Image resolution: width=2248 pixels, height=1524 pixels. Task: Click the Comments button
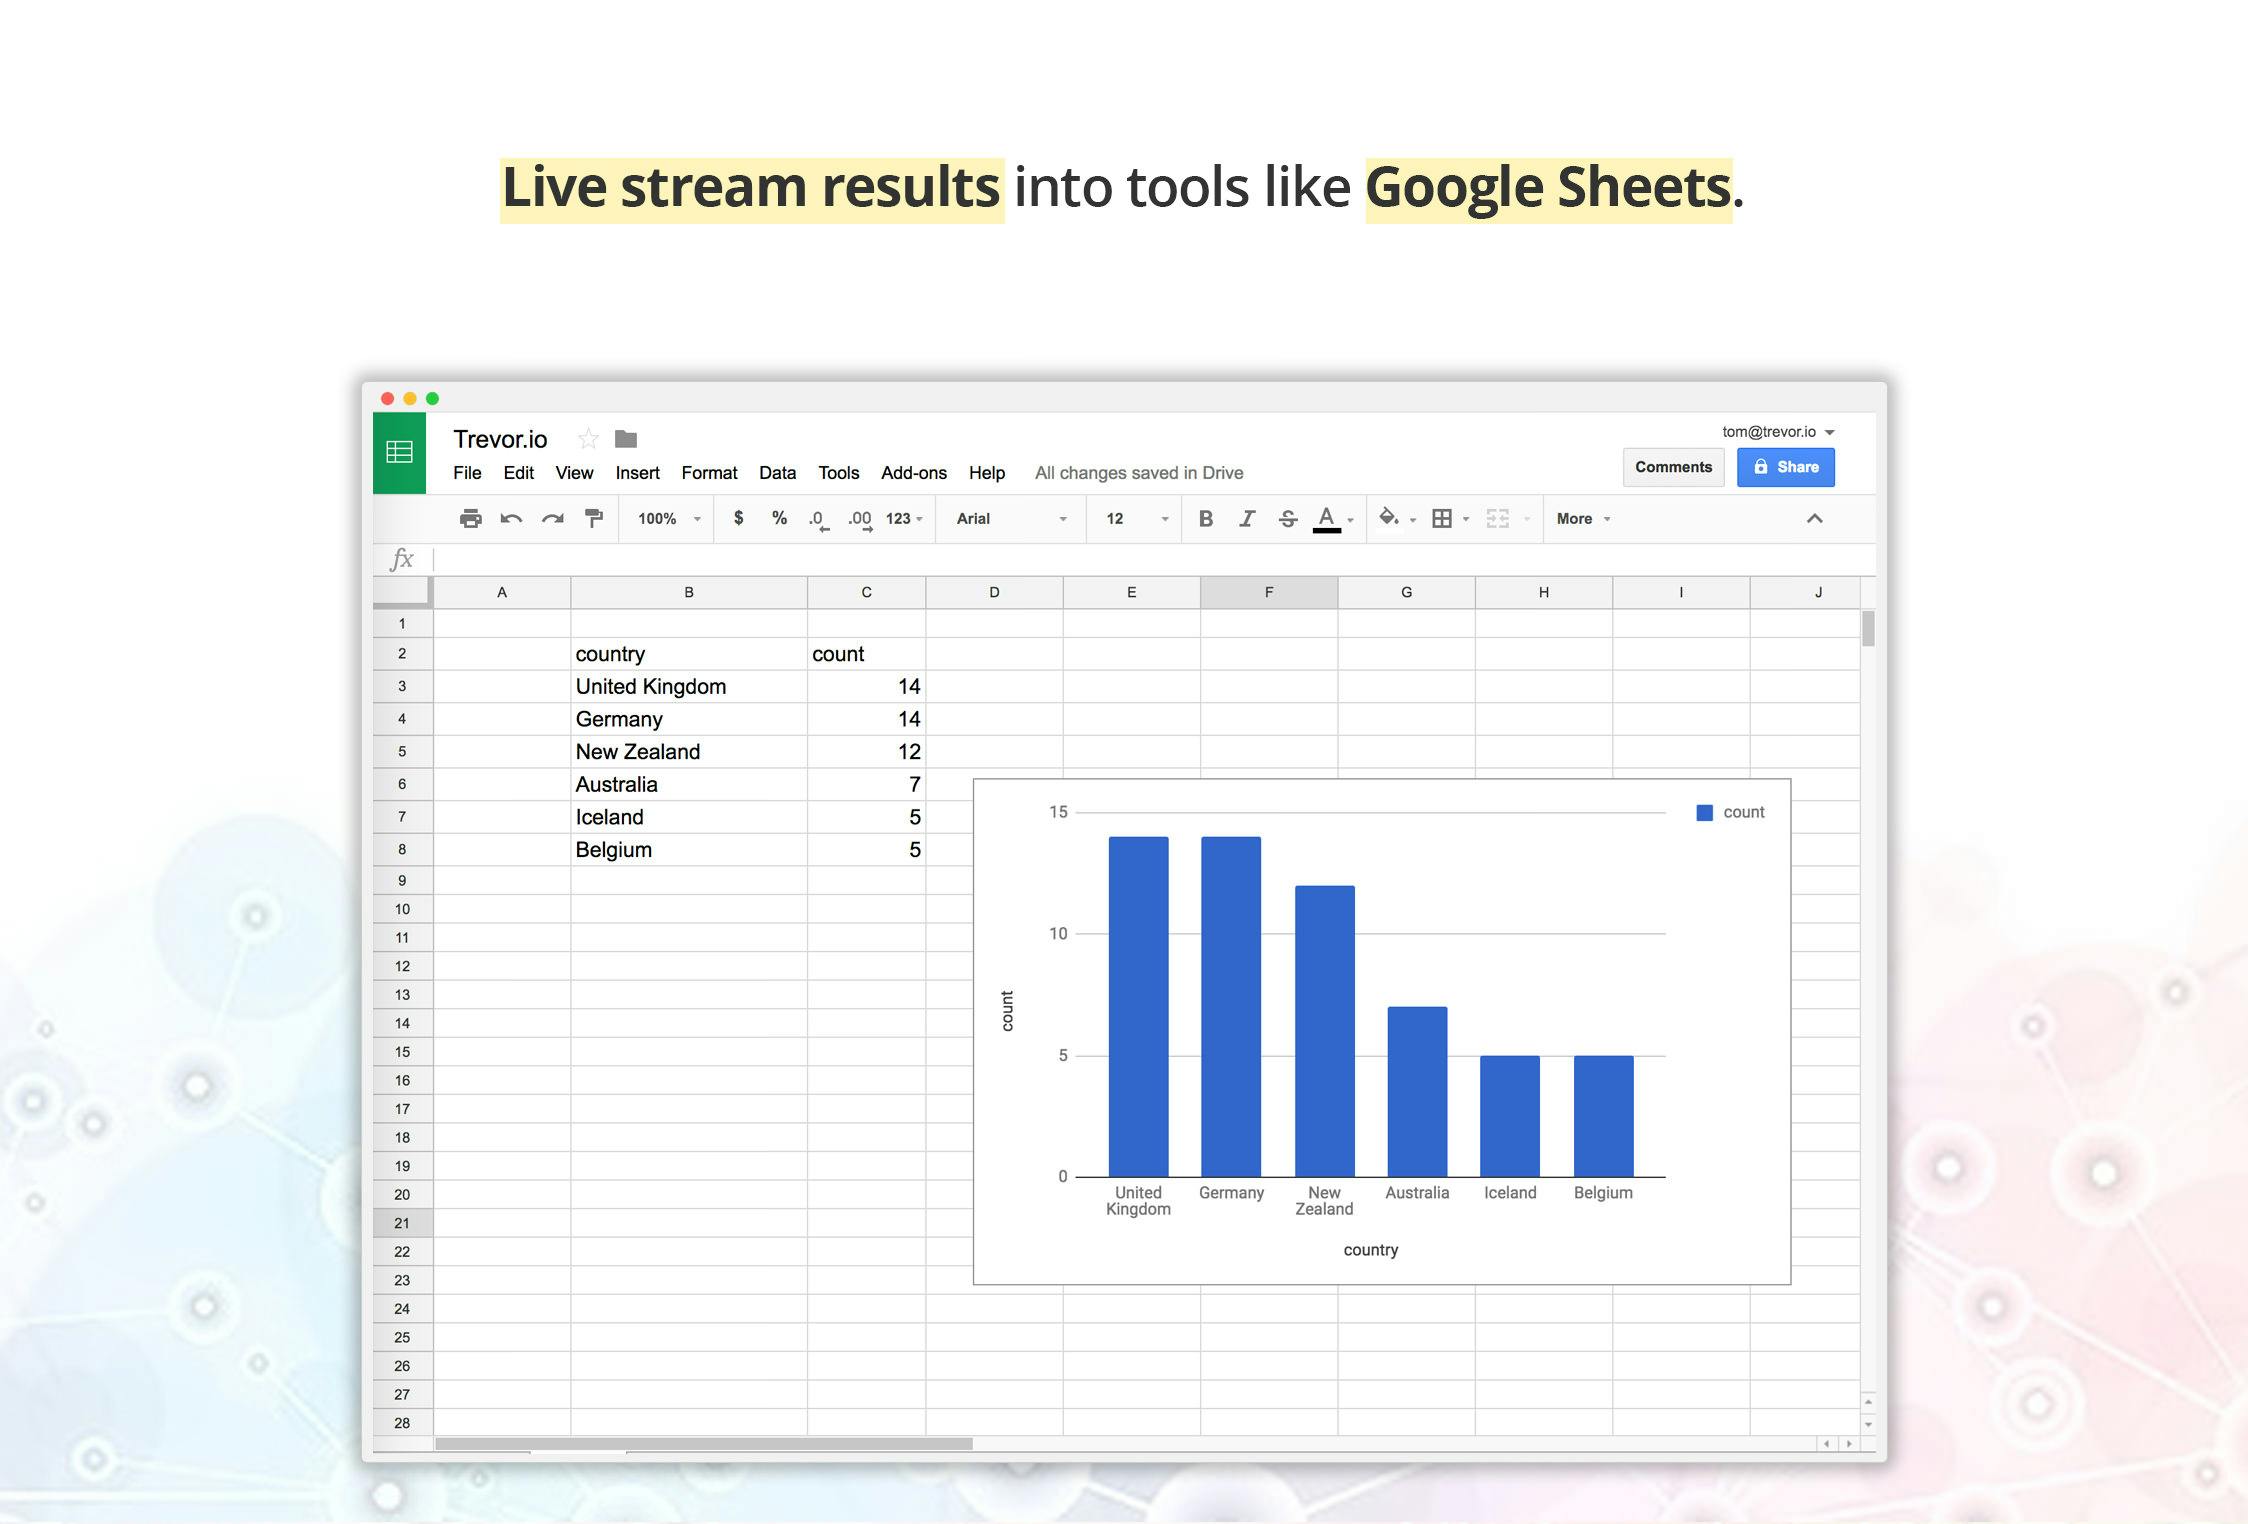pyautogui.click(x=1673, y=467)
